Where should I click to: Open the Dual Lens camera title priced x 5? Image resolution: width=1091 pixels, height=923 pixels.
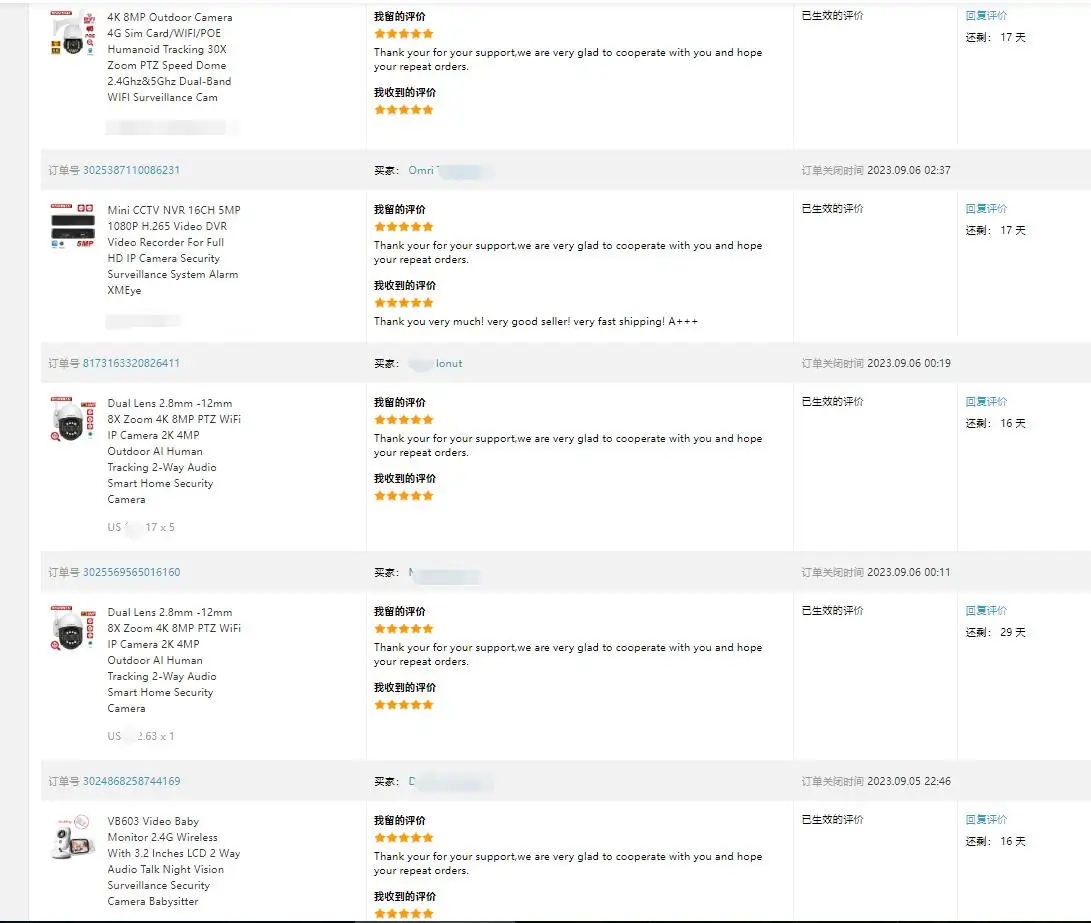[174, 451]
